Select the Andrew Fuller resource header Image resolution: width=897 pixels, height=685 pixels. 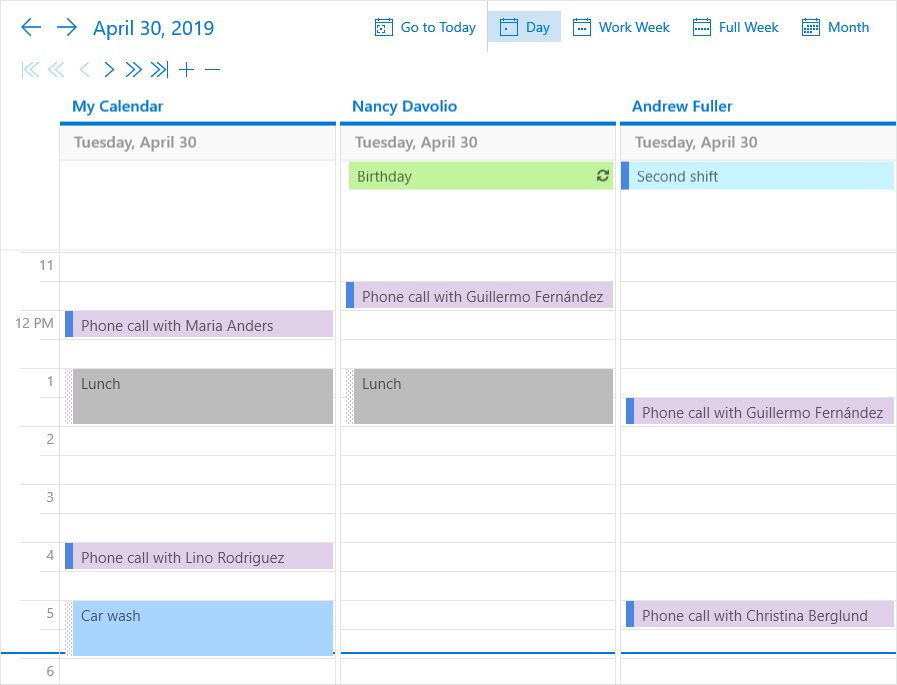[682, 106]
